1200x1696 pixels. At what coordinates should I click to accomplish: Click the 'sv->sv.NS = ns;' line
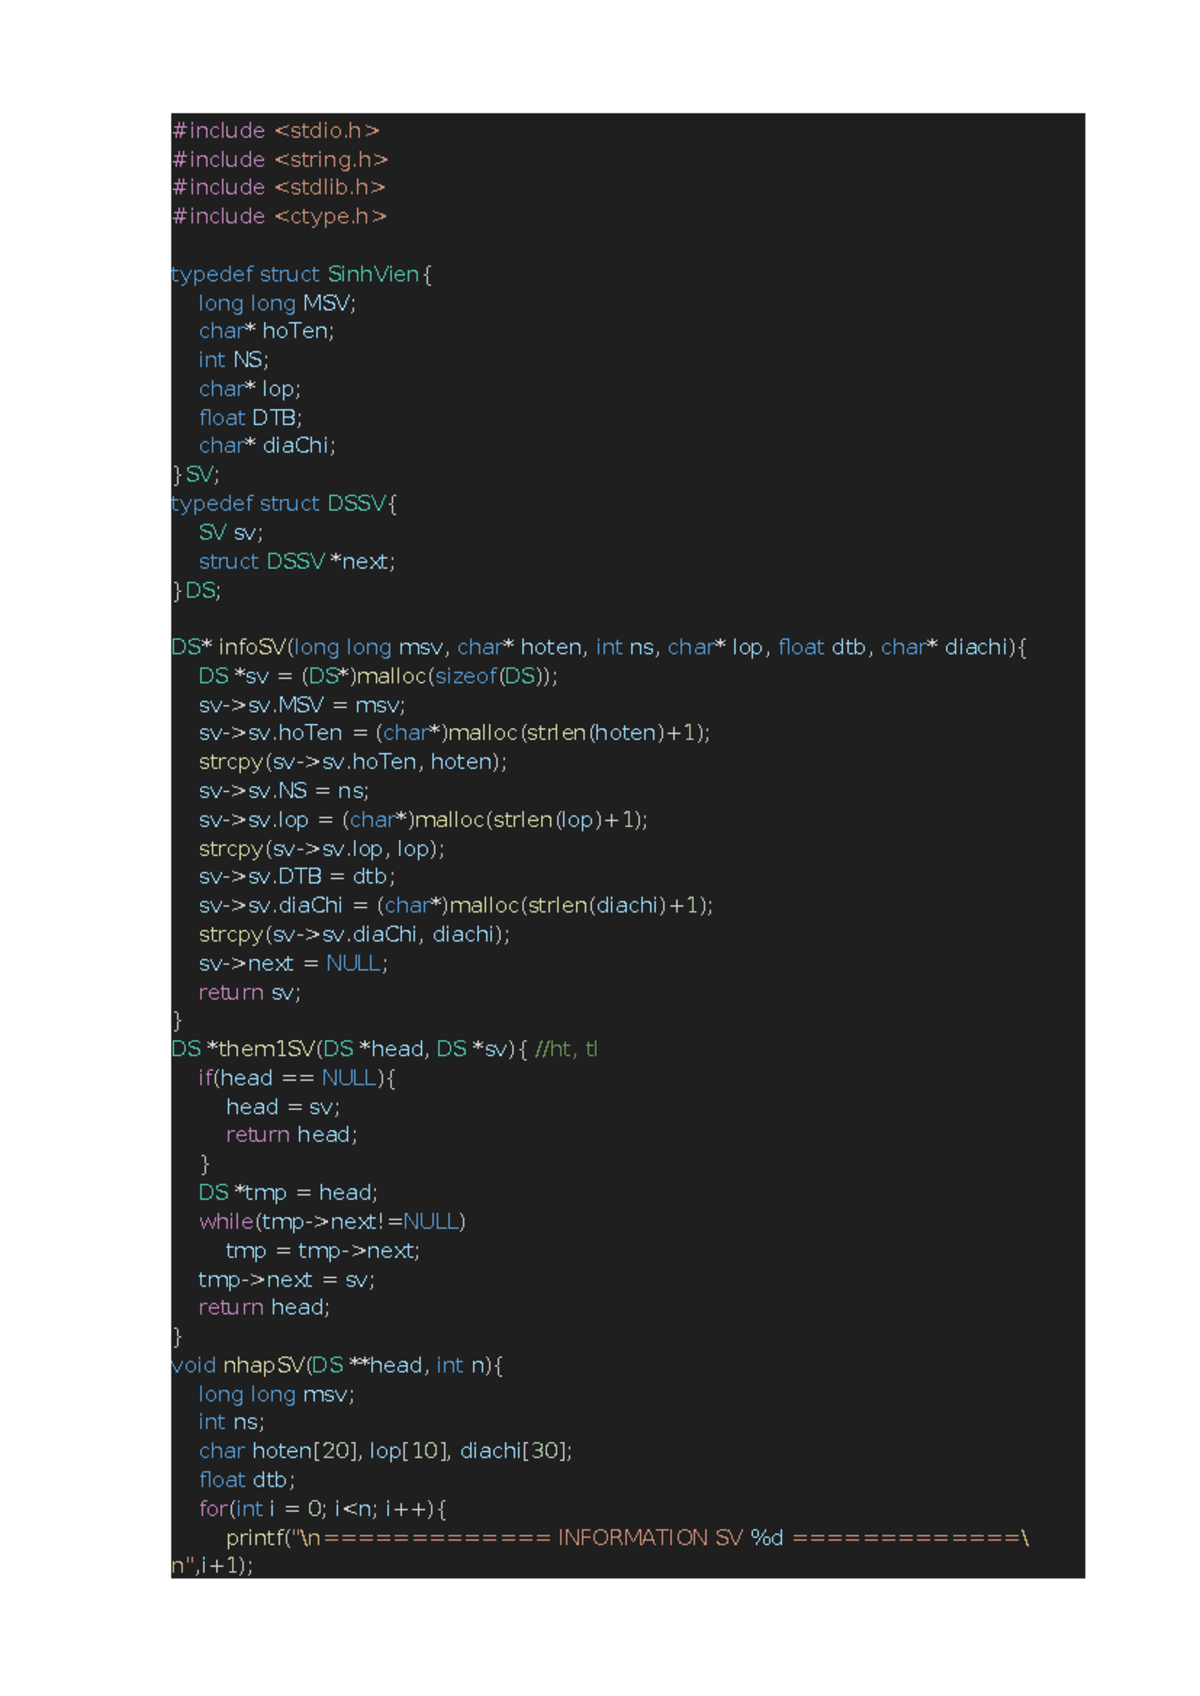(x=284, y=791)
